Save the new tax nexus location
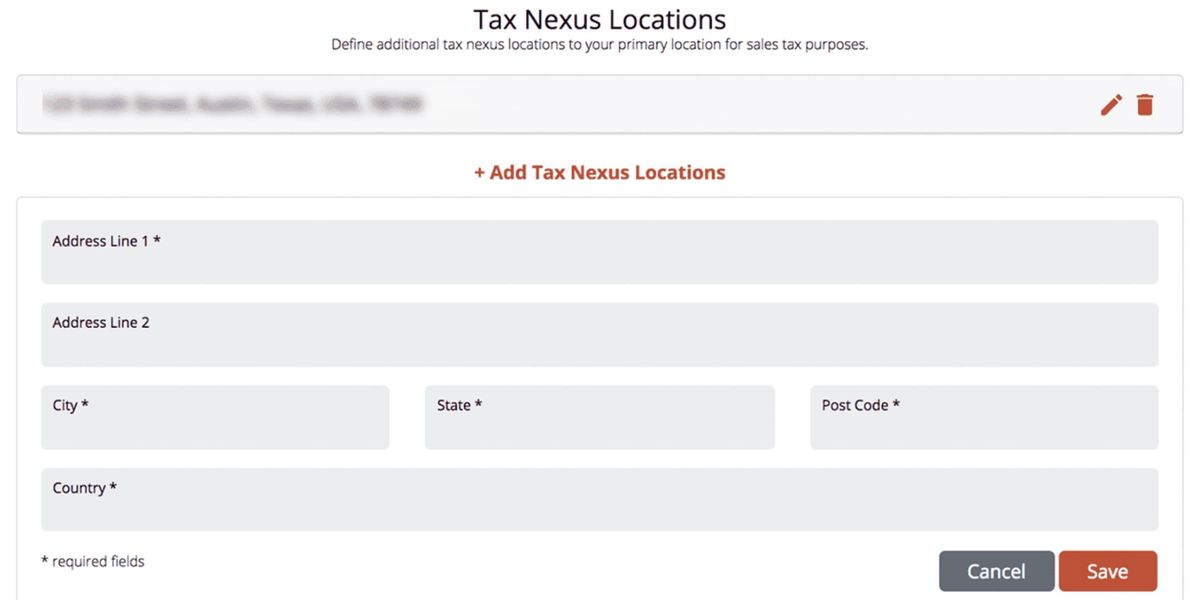This screenshot has width=1200, height=600. coord(1107,571)
